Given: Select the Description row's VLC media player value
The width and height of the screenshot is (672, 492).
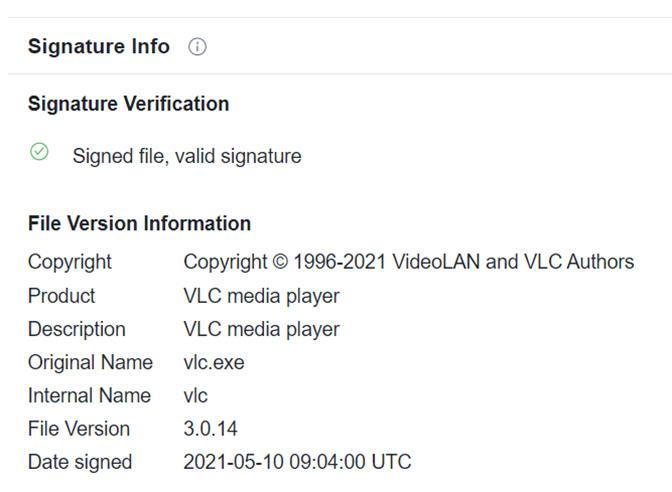Looking at the screenshot, I should coord(262,329).
